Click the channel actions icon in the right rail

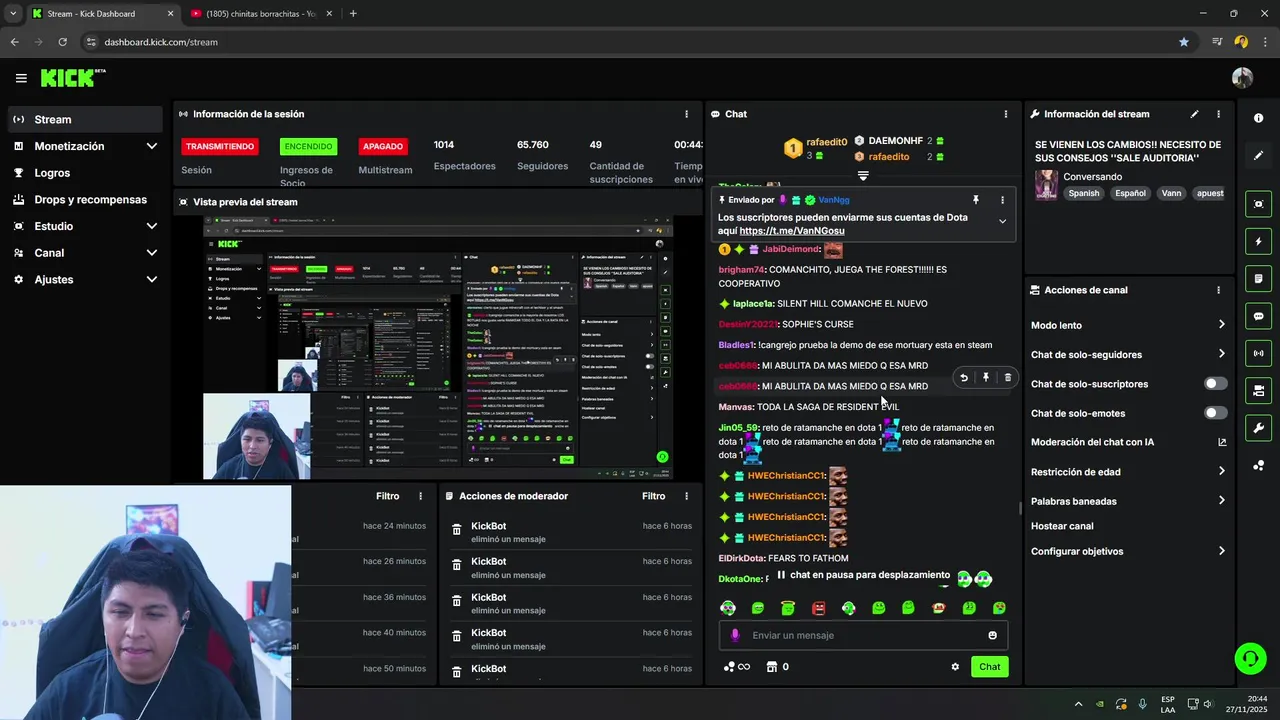click(x=1259, y=390)
